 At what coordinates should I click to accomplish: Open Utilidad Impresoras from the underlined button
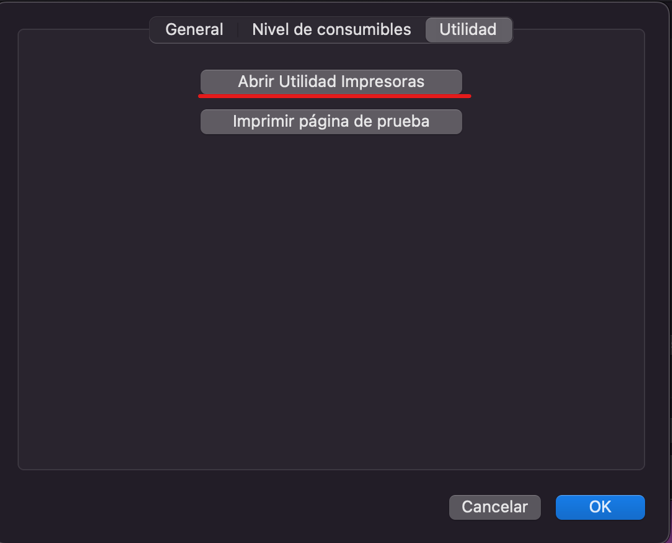331,81
